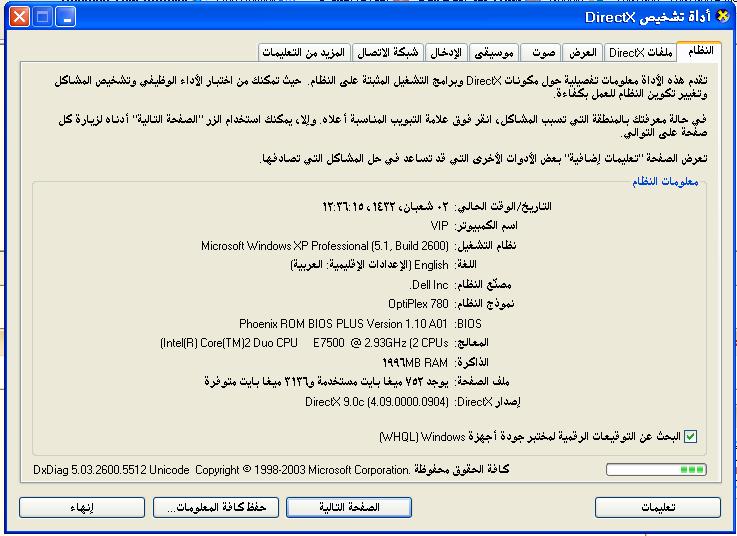This screenshot has width=737, height=536.
Task: Maximize the DirectX diagnostic window
Action: tap(43, 17)
